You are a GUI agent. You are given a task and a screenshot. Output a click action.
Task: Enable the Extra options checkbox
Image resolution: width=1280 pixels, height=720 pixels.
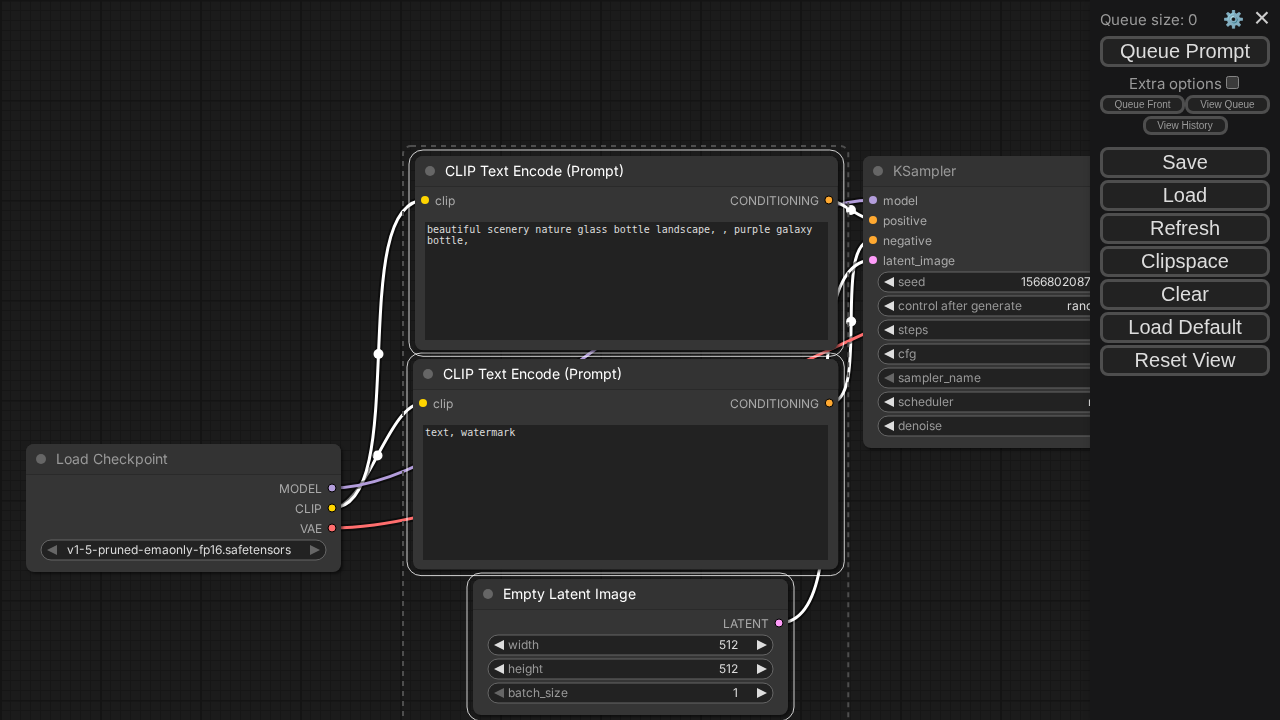coord(1232,83)
